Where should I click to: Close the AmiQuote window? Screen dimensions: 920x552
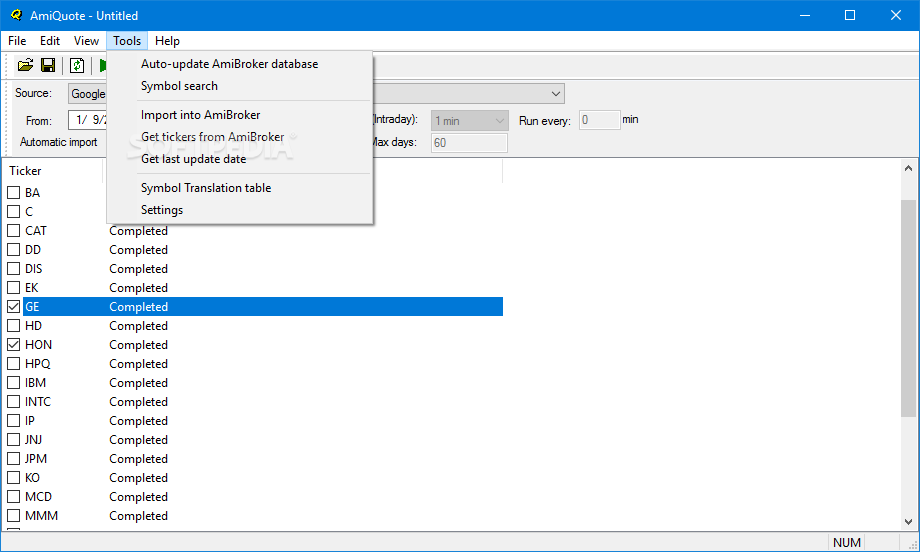click(x=896, y=15)
